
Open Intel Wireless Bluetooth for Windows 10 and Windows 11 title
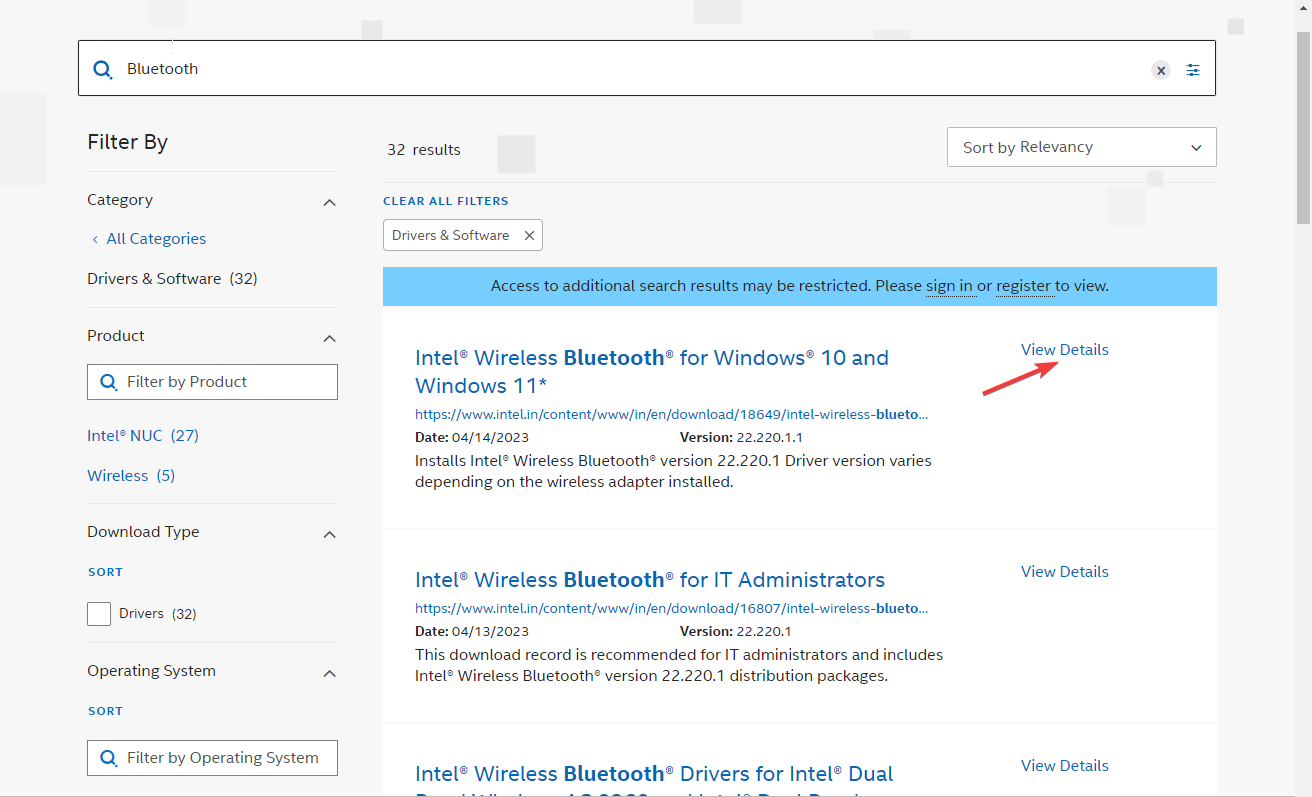652,371
